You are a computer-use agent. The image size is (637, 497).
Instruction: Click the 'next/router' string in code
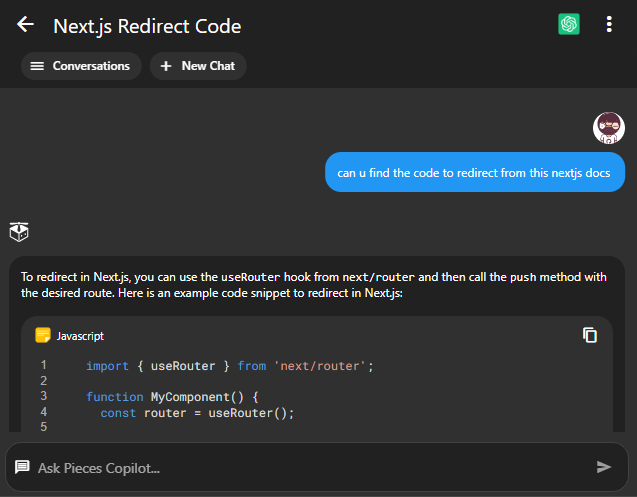pos(321,366)
